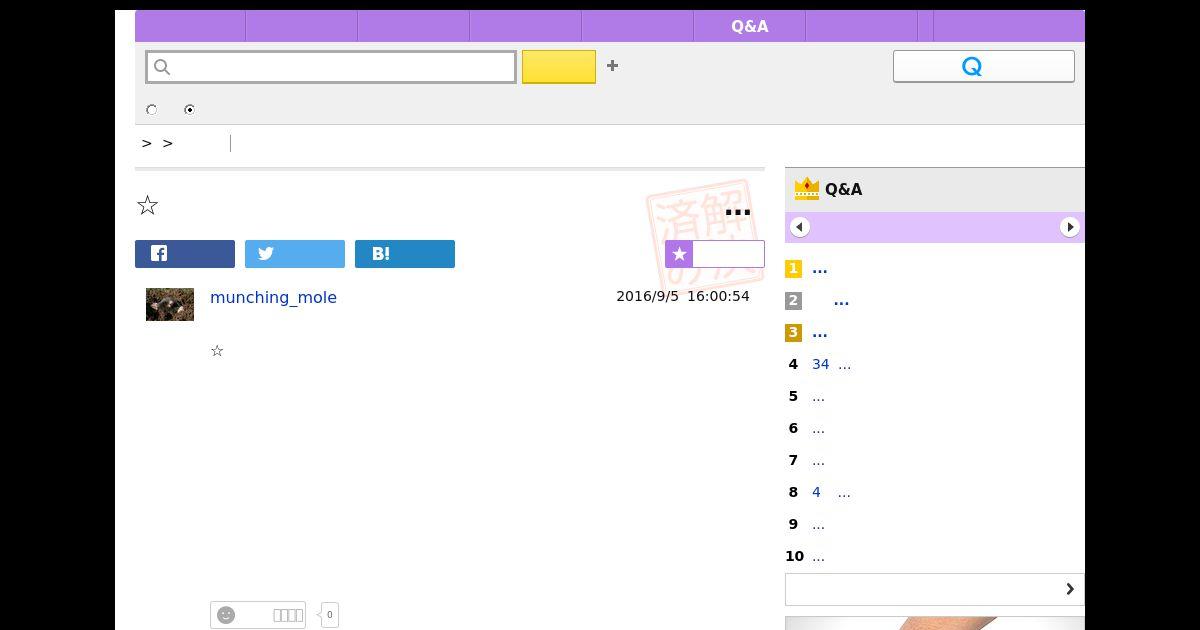The image size is (1200, 630).
Task: Open the Q&A tab in the purple bar
Action: click(x=749, y=26)
